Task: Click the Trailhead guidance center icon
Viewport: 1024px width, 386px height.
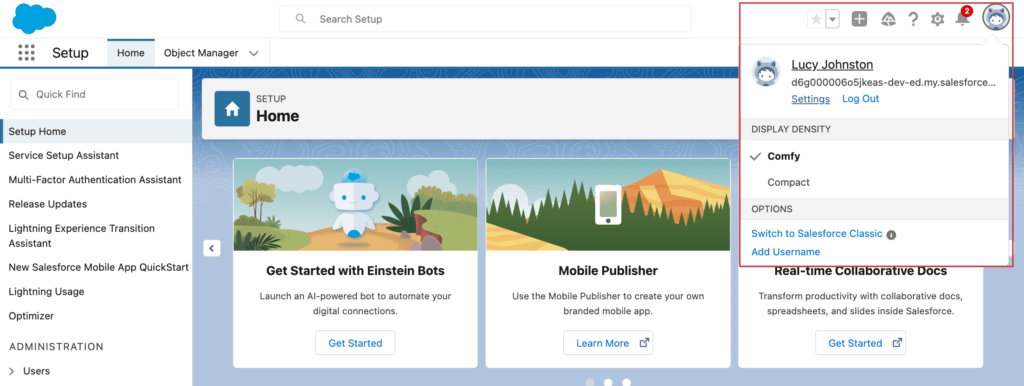Action: 888,20
